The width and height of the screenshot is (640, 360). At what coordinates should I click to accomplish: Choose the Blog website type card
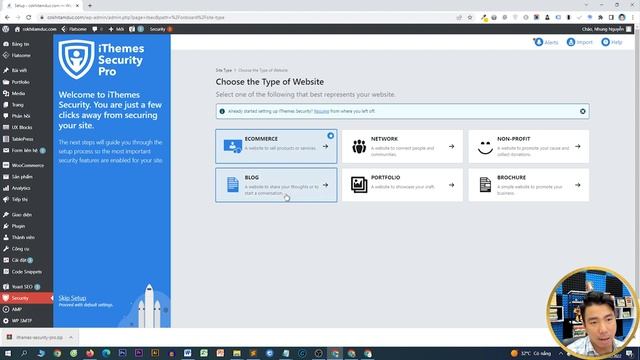276,185
